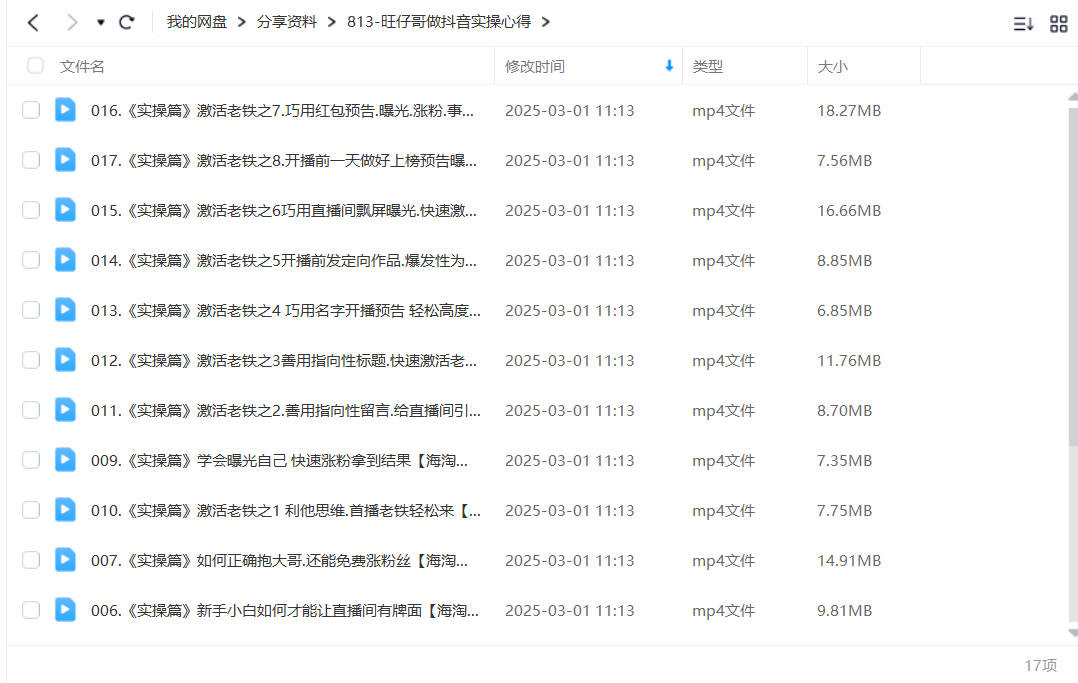Expand chevron after 分享资料 breadcrumb

click(331, 22)
